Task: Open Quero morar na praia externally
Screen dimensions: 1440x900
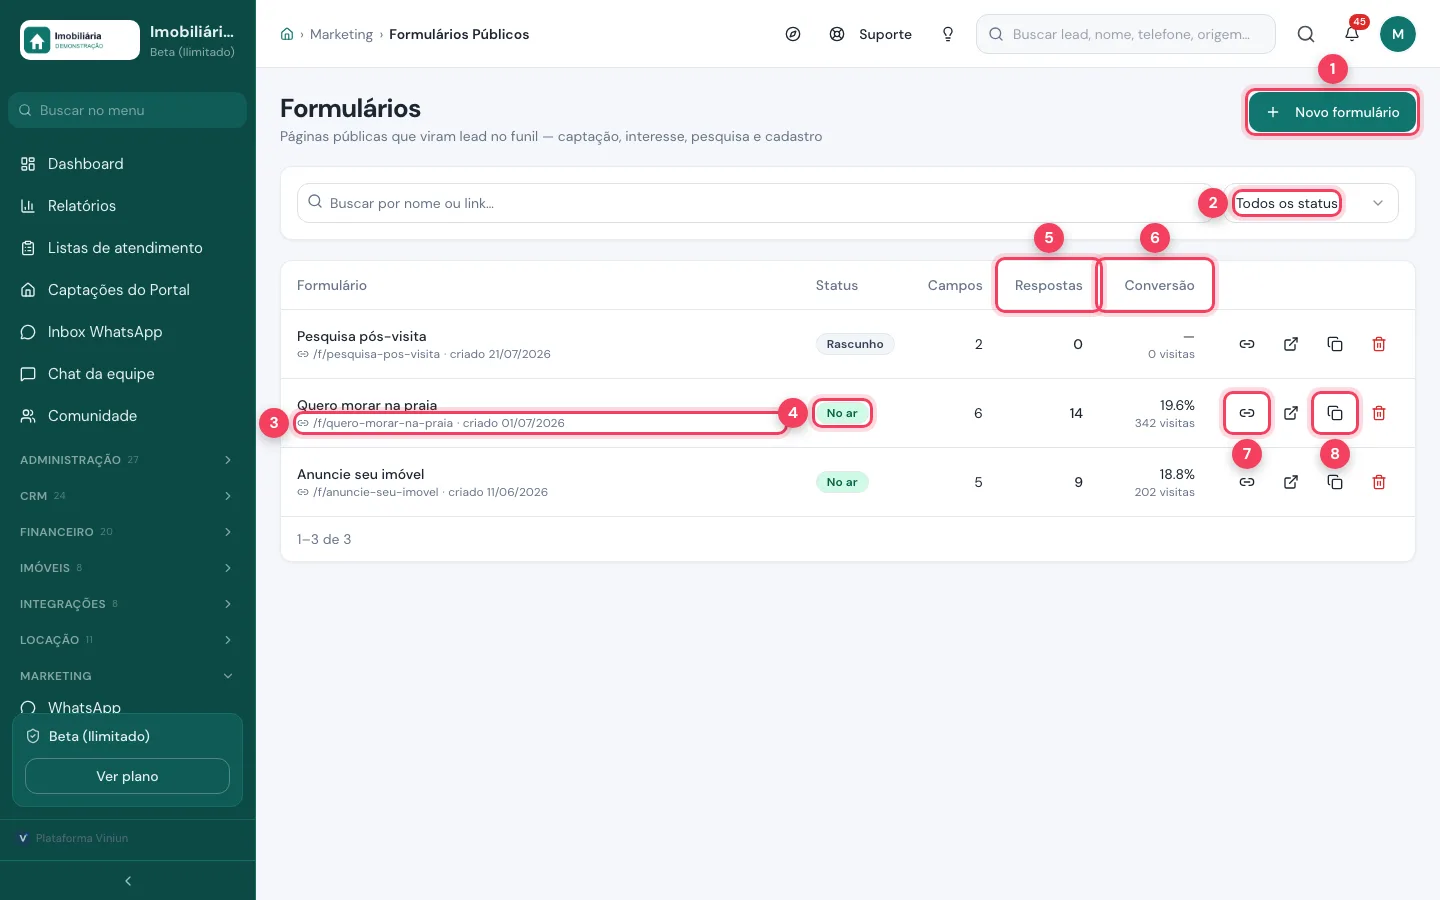Action: (x=1291, y=413)
